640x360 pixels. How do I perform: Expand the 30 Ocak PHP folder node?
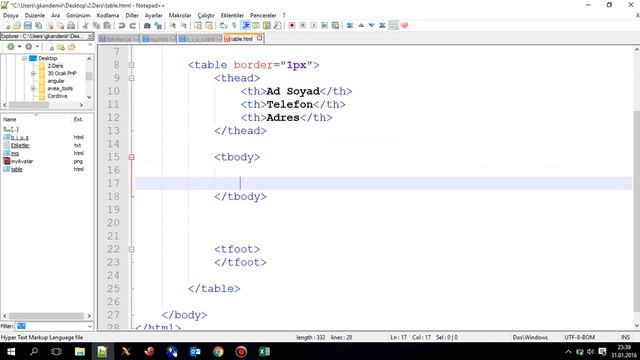click(x=33, y=73)
